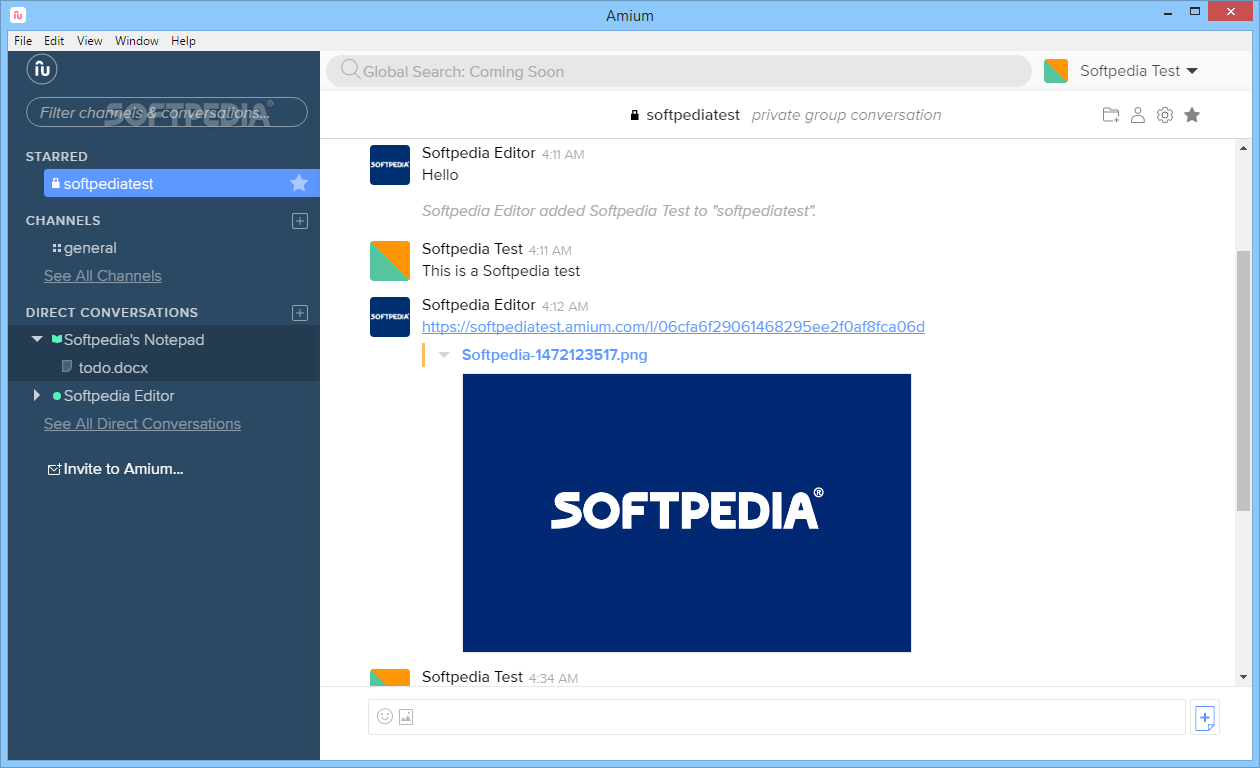The width and height of the screenshot is (1260, 768).
Task: Open the View menu
Action: pos(90,41)
